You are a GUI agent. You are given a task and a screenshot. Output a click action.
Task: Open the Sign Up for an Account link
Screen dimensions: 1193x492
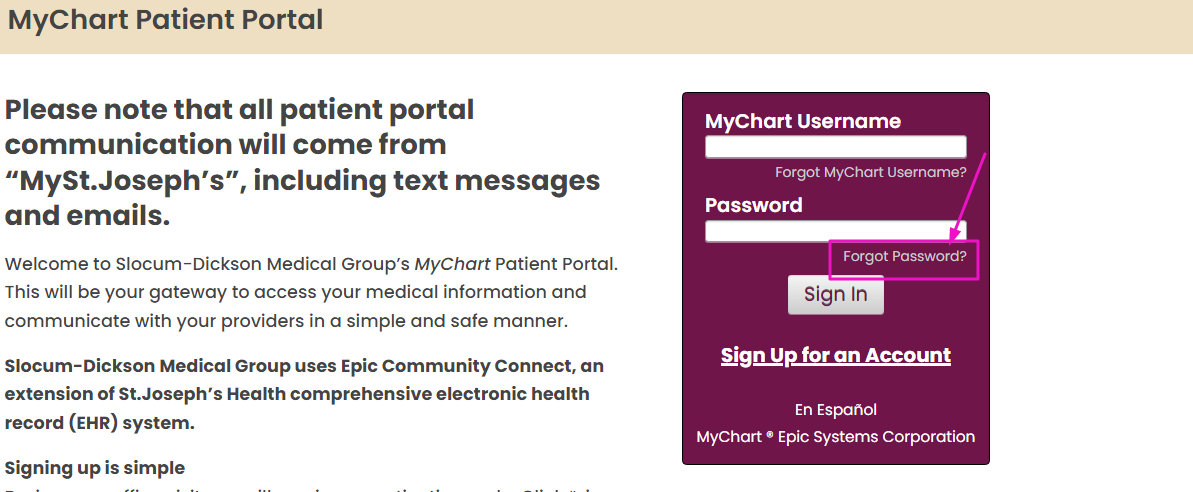click(x=835, y=355)
